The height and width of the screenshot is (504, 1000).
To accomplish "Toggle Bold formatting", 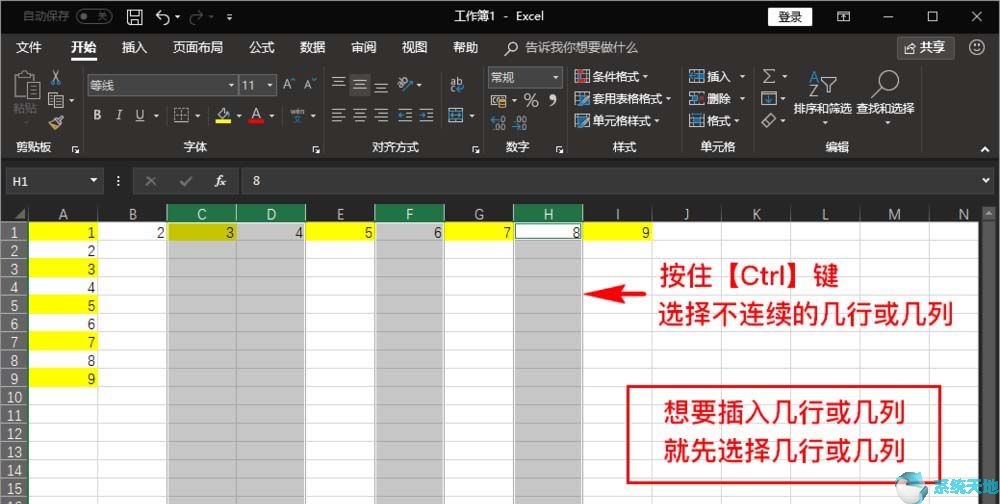I will 97,115.
